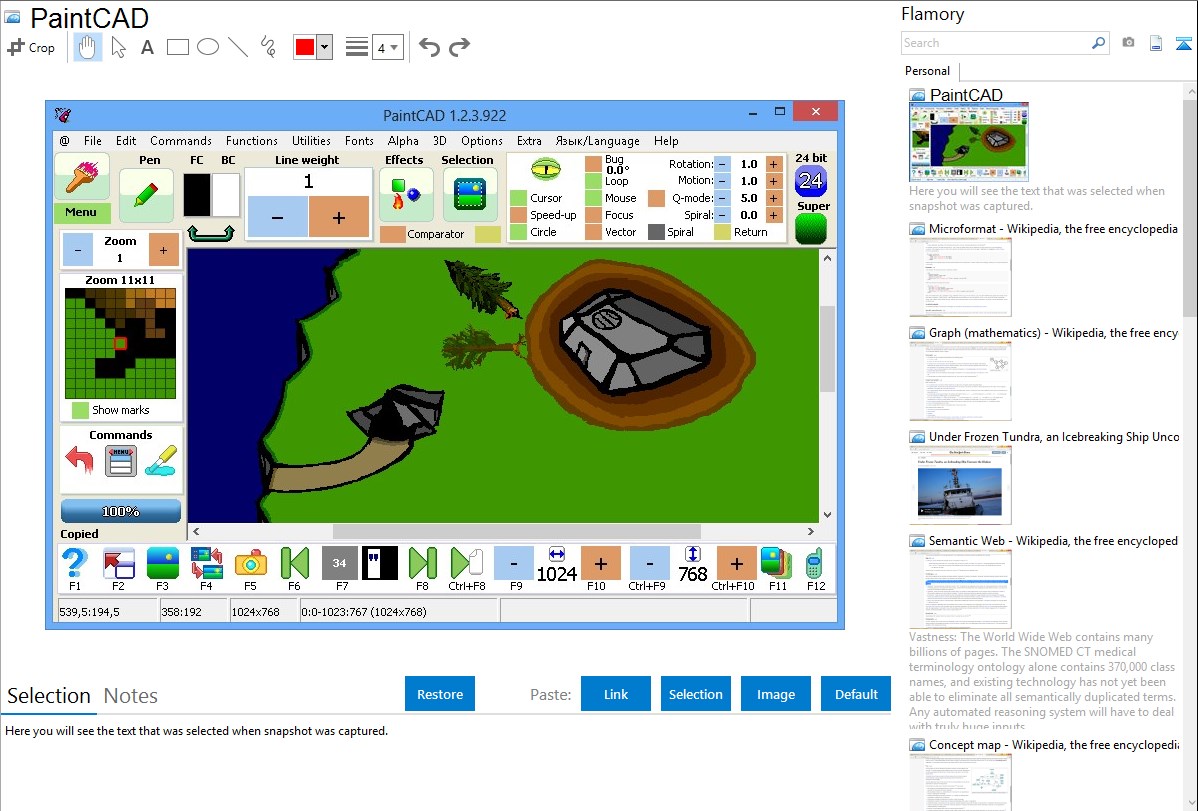1198x811 pixels.
Task: Click the Restore button
Action: 440,694
